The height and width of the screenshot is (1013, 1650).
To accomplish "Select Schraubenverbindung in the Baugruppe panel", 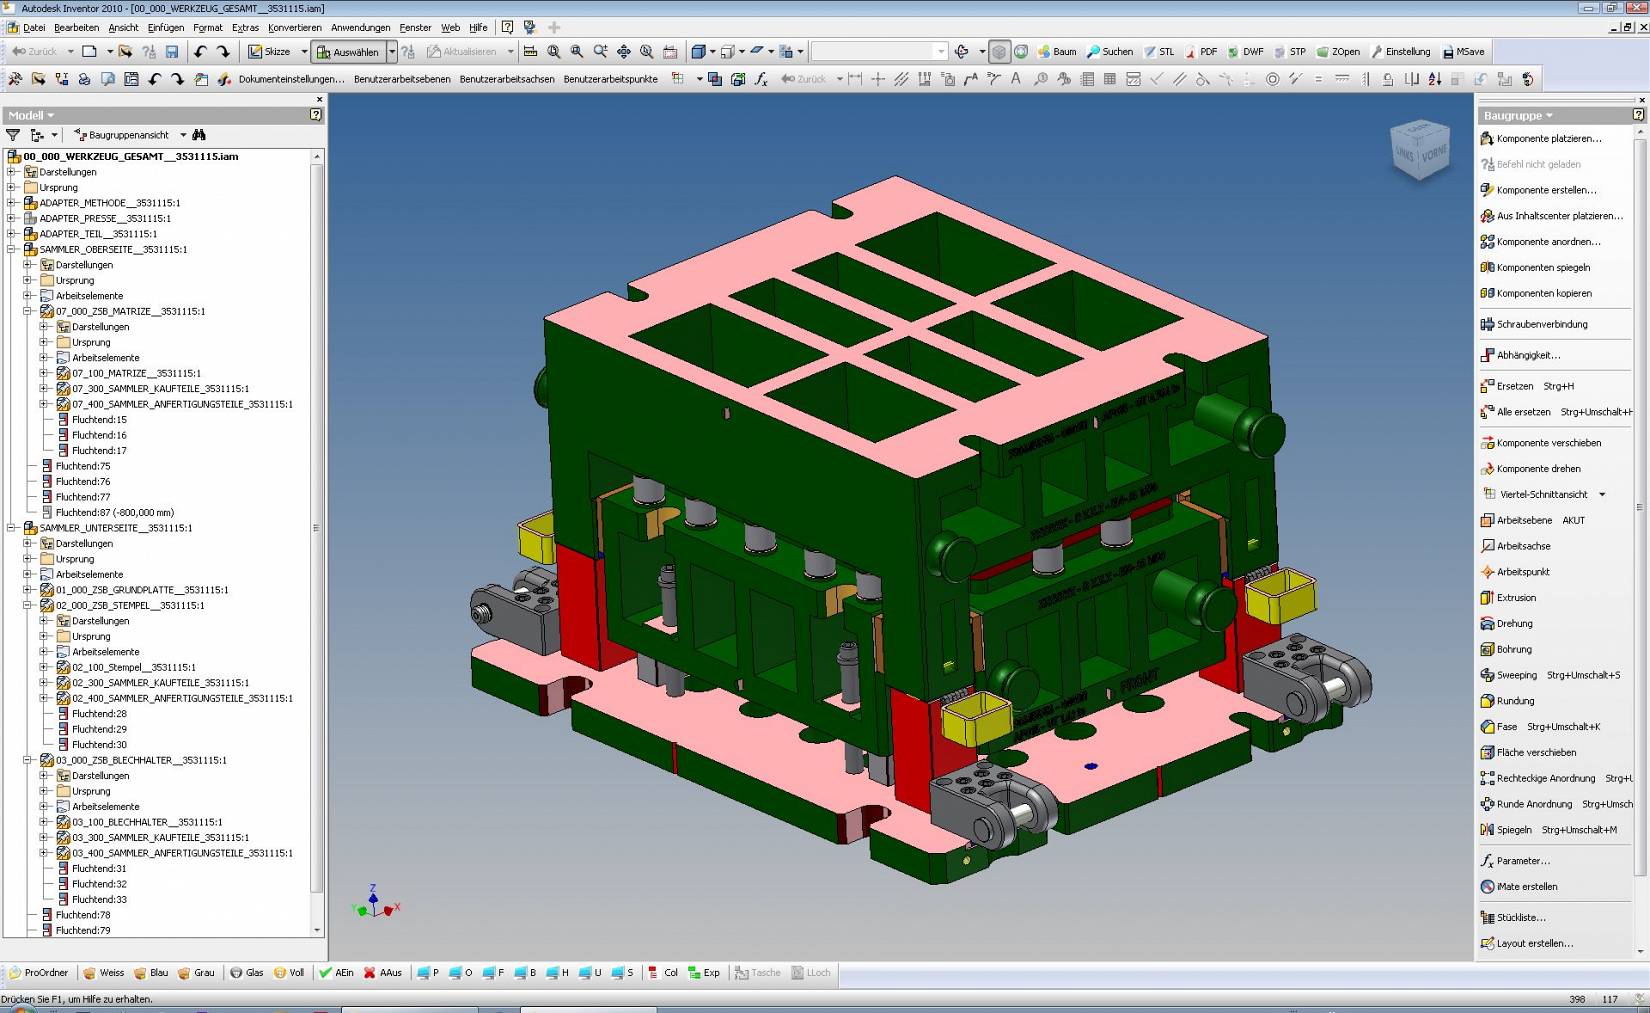I will [x=1541, y=324].
